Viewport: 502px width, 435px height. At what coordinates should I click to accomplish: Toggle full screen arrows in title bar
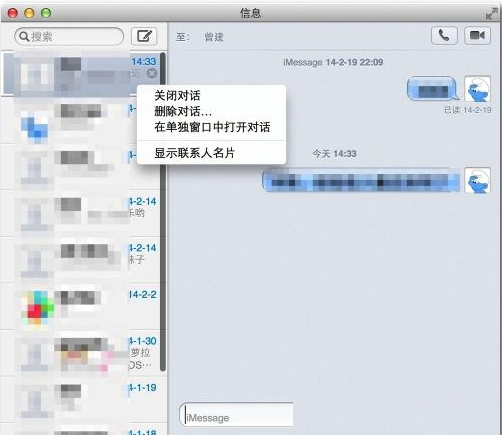(491, 13)
